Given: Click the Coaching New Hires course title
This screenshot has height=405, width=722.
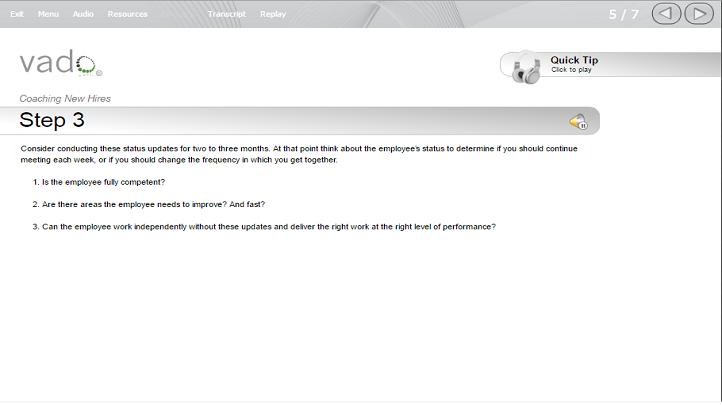Looking at the screenshot, I should click(65, 98).
